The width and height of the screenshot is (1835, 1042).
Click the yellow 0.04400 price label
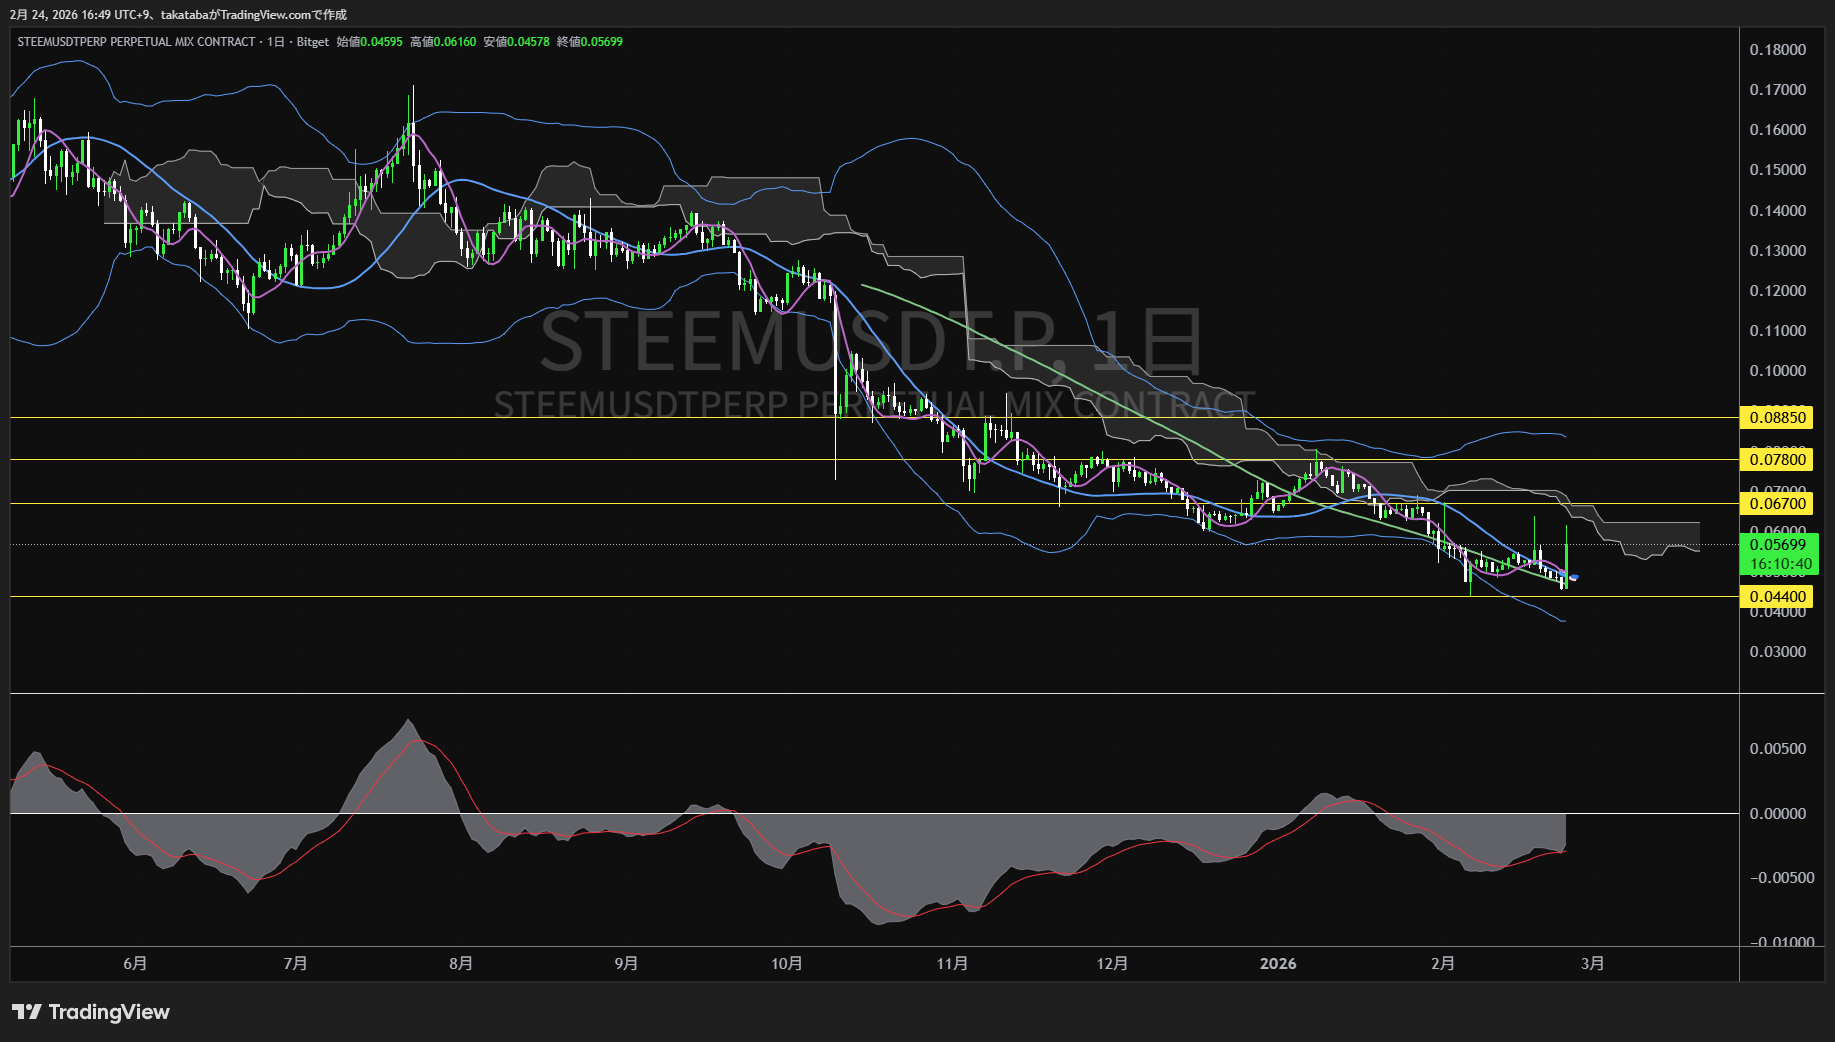tap(1777, 597)
